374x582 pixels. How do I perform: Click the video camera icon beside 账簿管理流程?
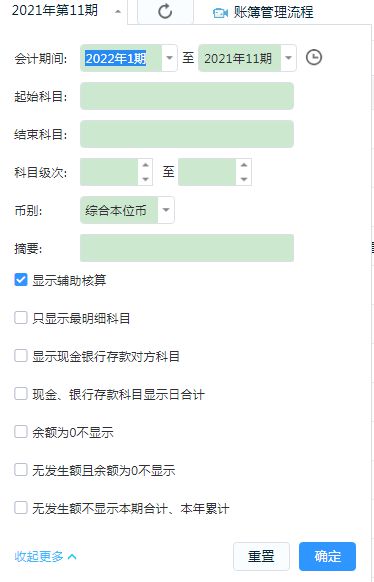pos(220,13)
